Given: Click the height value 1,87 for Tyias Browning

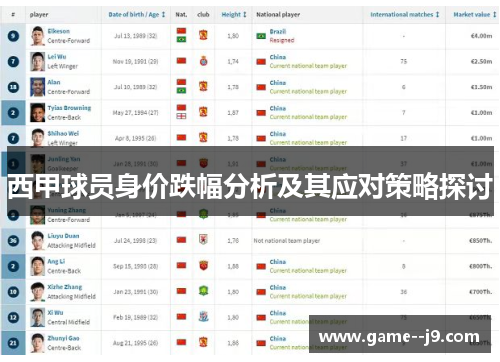Looking at the screenshot, I should (233, 113).
